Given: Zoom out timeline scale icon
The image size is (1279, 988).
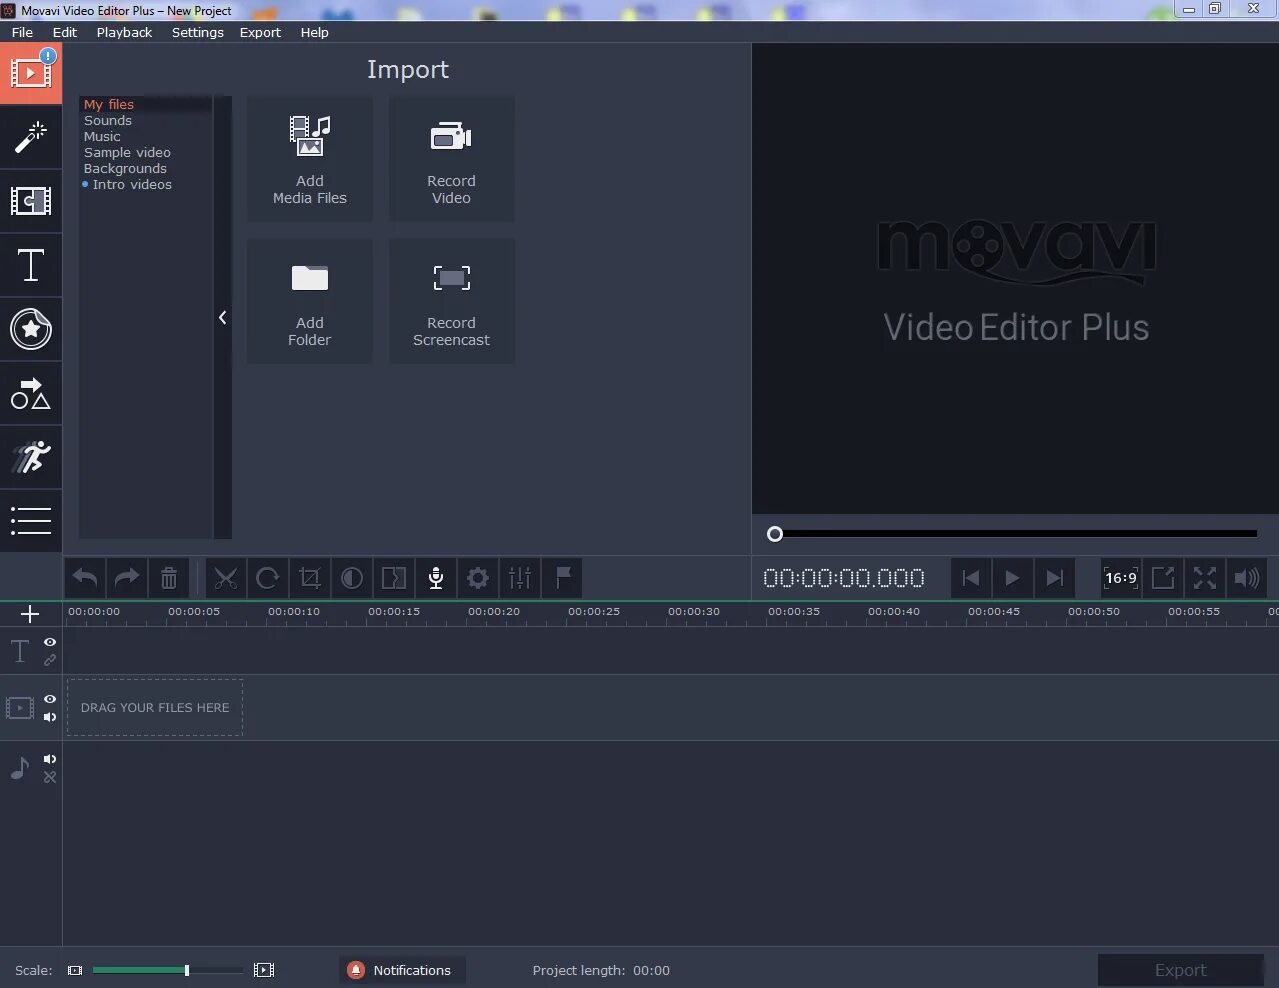Looking at the screenshot, I should tap(75, 970).
